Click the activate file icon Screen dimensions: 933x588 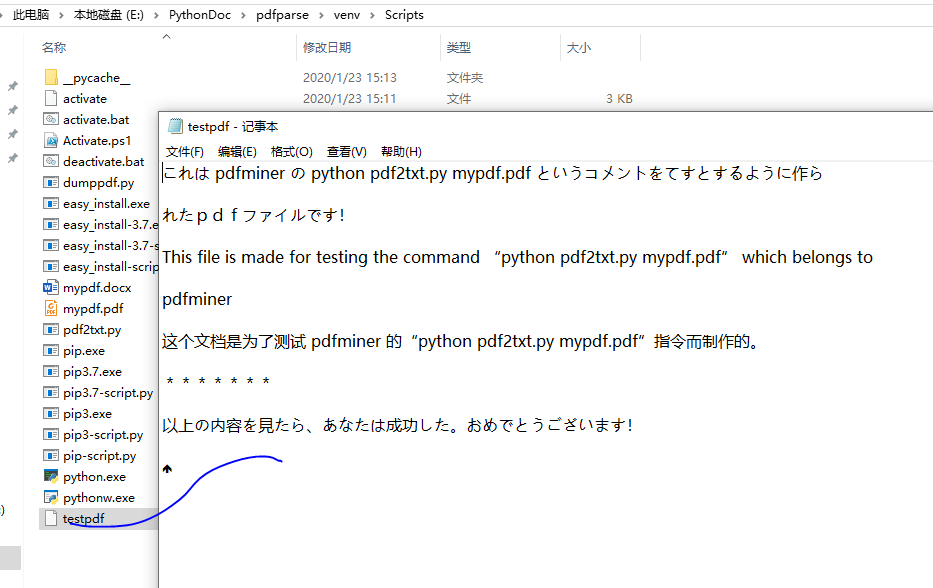pos(51,98)
